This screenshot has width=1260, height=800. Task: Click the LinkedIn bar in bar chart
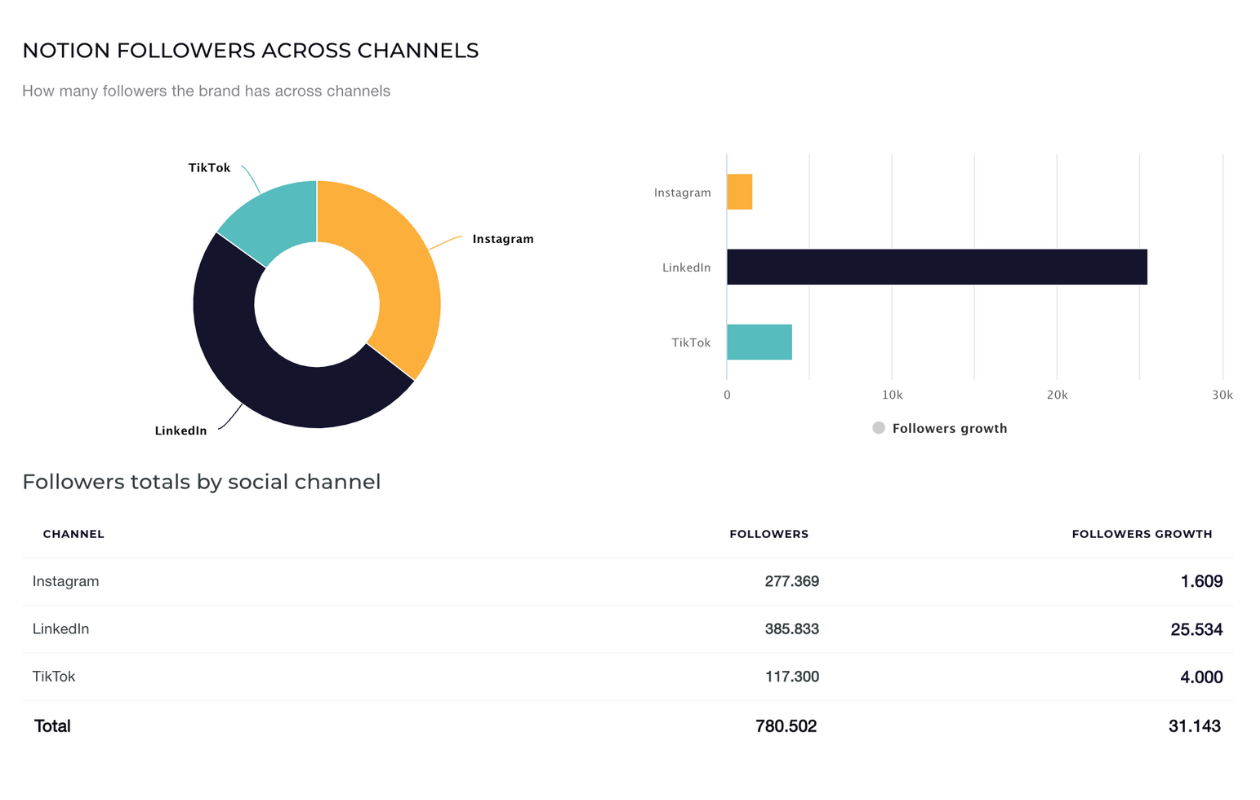pos(937,267)
